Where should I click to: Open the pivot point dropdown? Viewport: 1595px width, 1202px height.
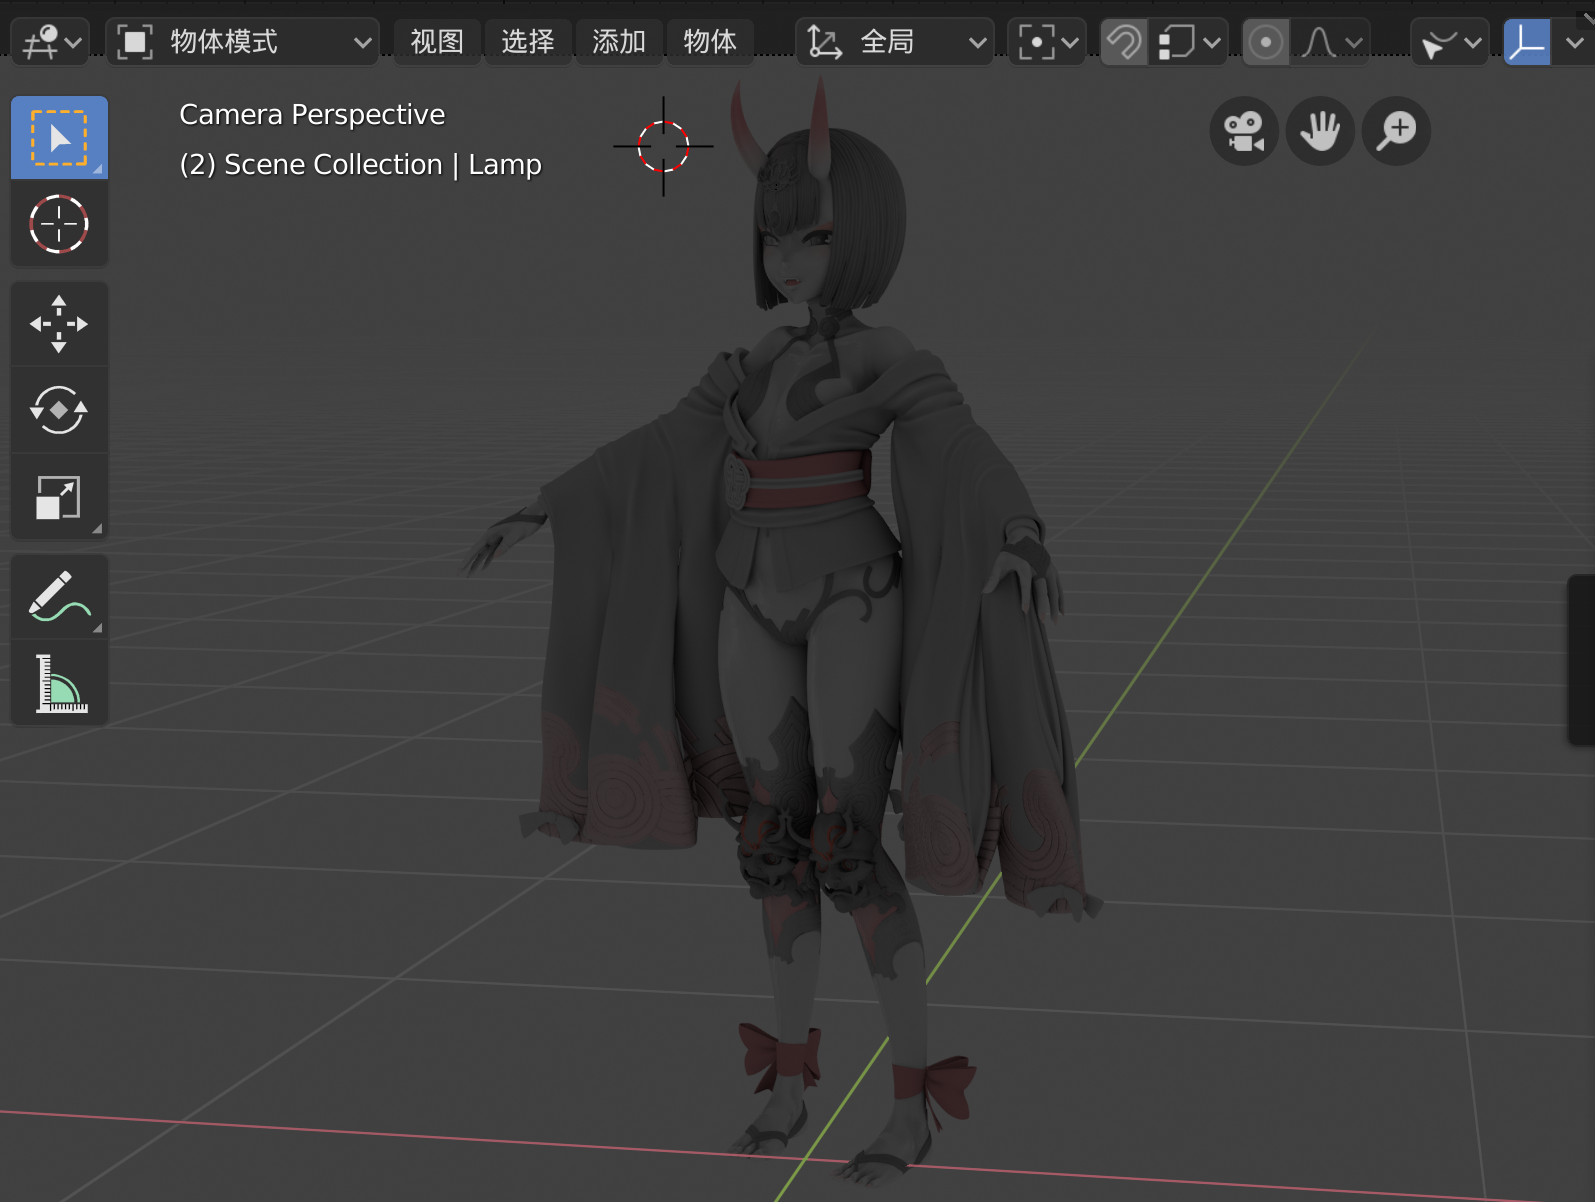[1046, 42]
